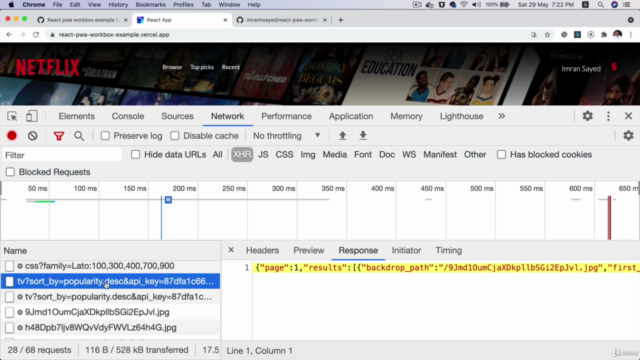Open Chrome extensions puzzle icon

point(604,35)
